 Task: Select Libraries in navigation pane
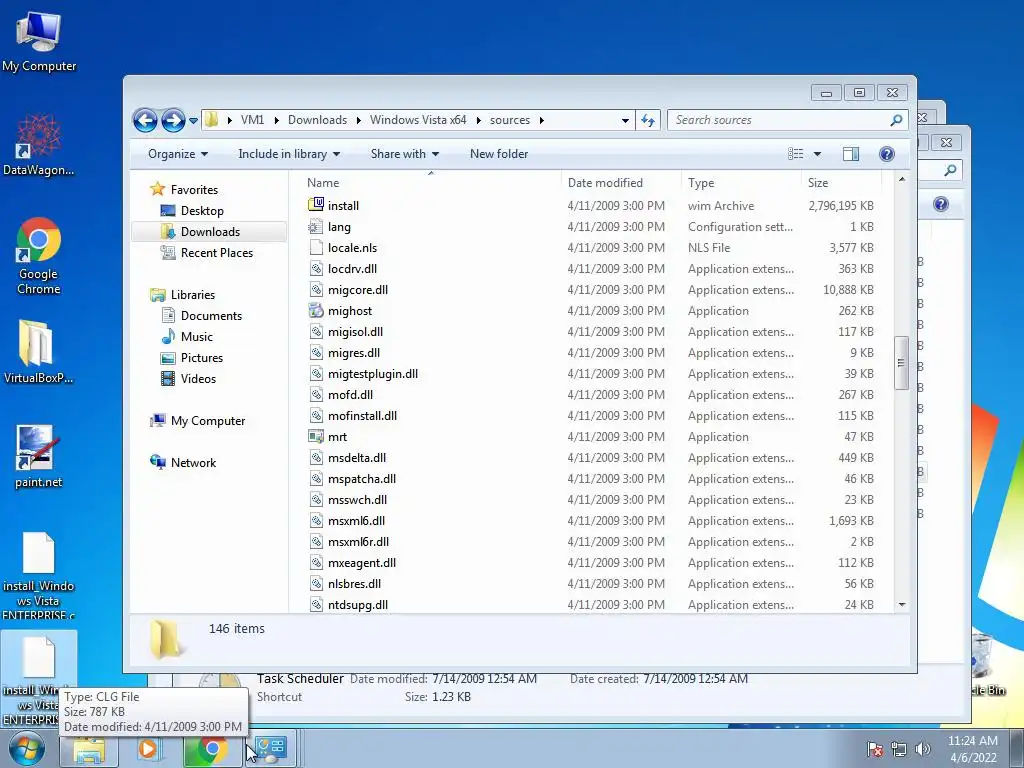(193, 295)
